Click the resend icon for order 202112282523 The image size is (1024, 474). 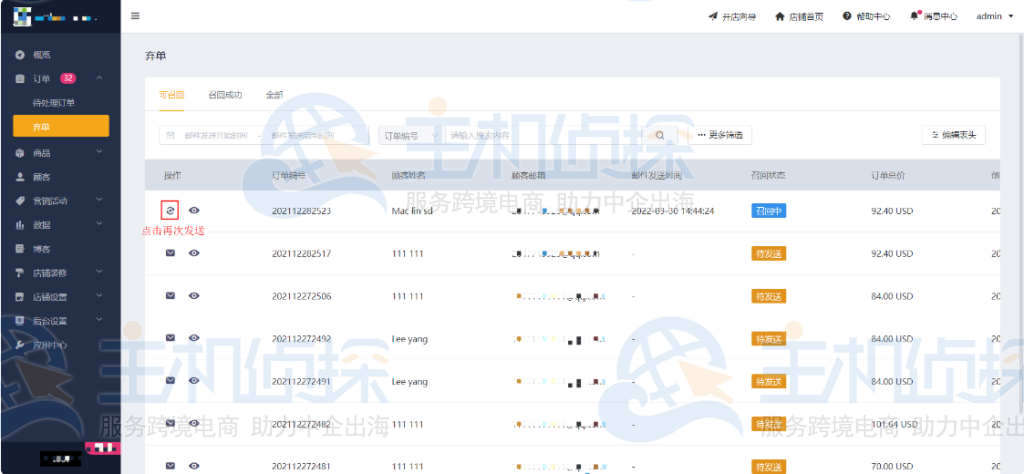click(170, 211)
